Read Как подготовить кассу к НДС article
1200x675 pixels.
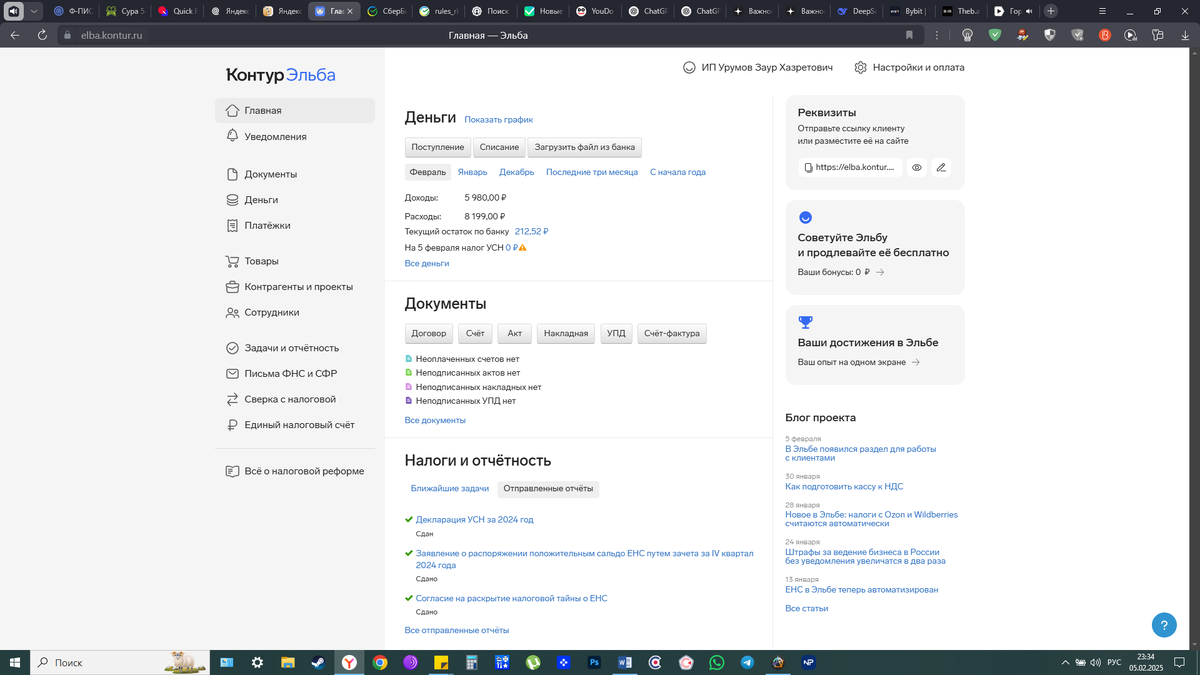[x=844, y=486]
